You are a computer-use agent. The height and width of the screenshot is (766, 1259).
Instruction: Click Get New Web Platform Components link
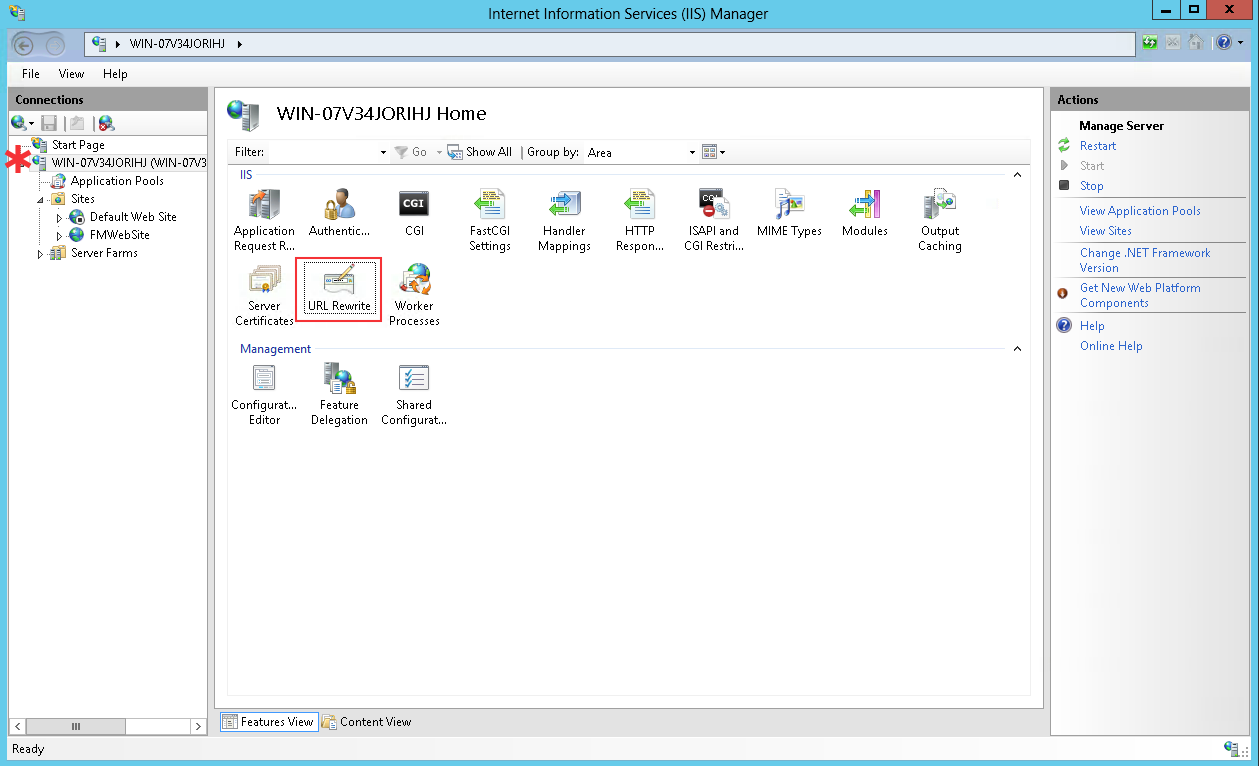click(x=1140, y=295)
